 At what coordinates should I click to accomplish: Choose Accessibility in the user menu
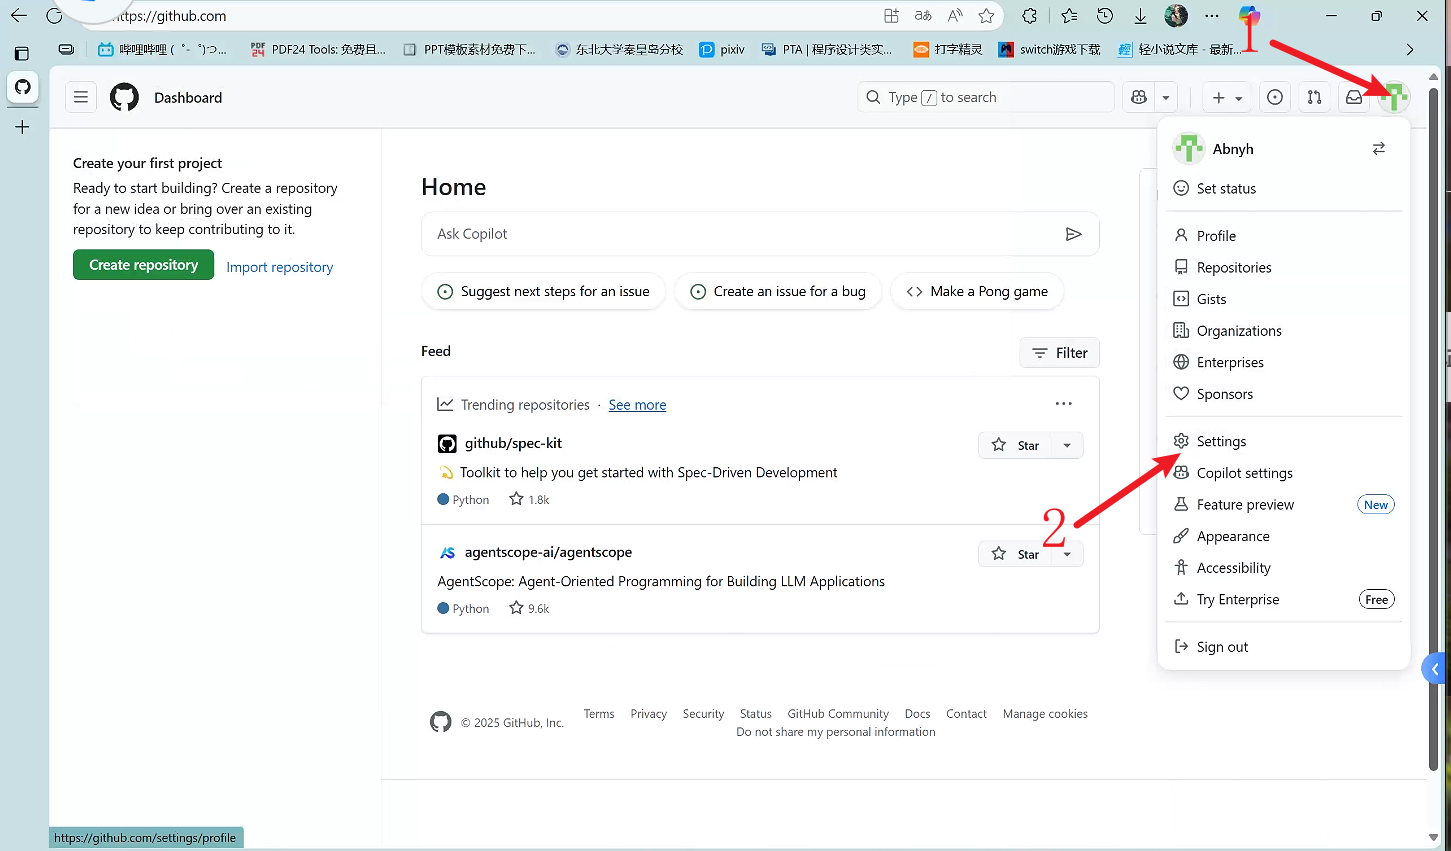tap(1284, 568)
